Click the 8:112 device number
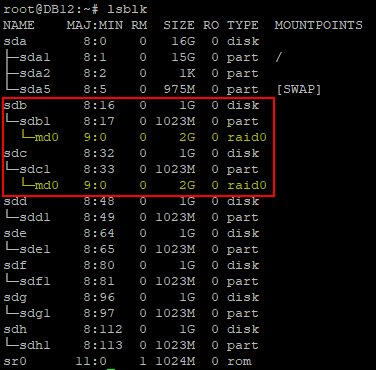This screenshot has height=370, width=376. click(x=103, y=329)
